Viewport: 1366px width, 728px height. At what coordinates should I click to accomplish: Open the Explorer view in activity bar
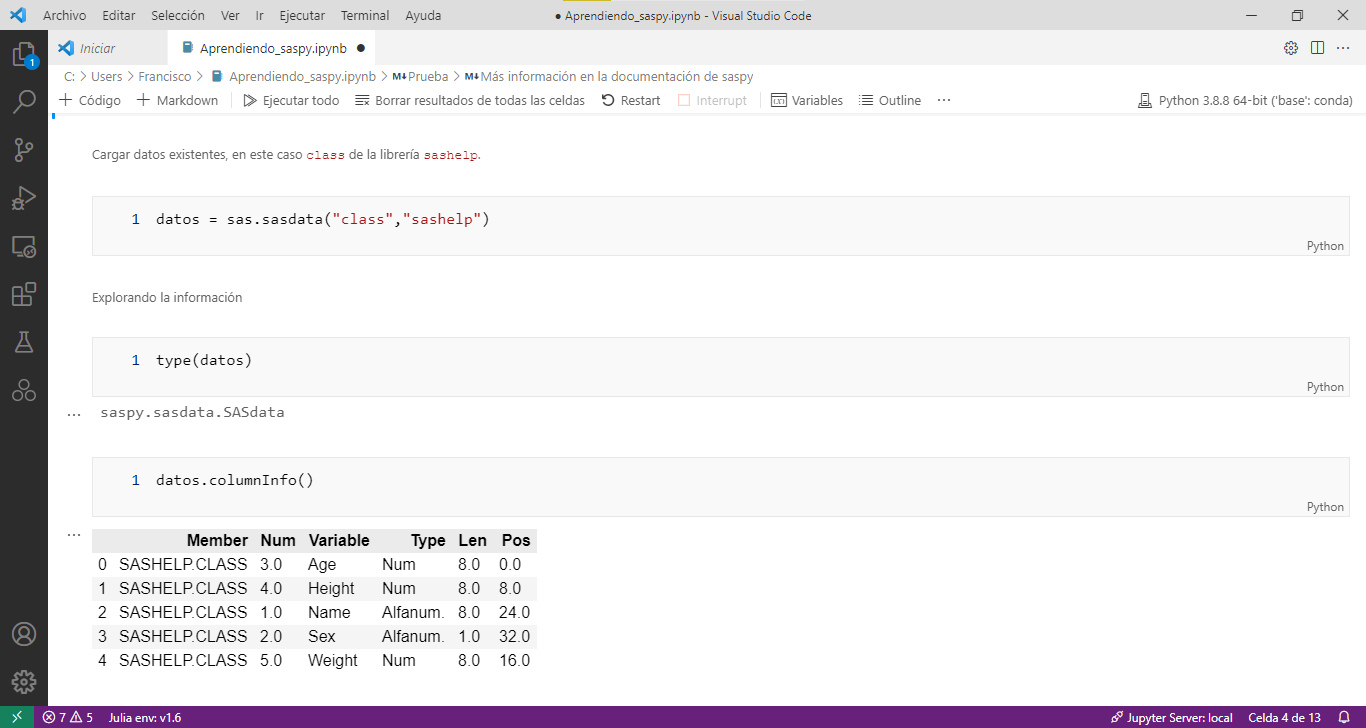(24, 54)
